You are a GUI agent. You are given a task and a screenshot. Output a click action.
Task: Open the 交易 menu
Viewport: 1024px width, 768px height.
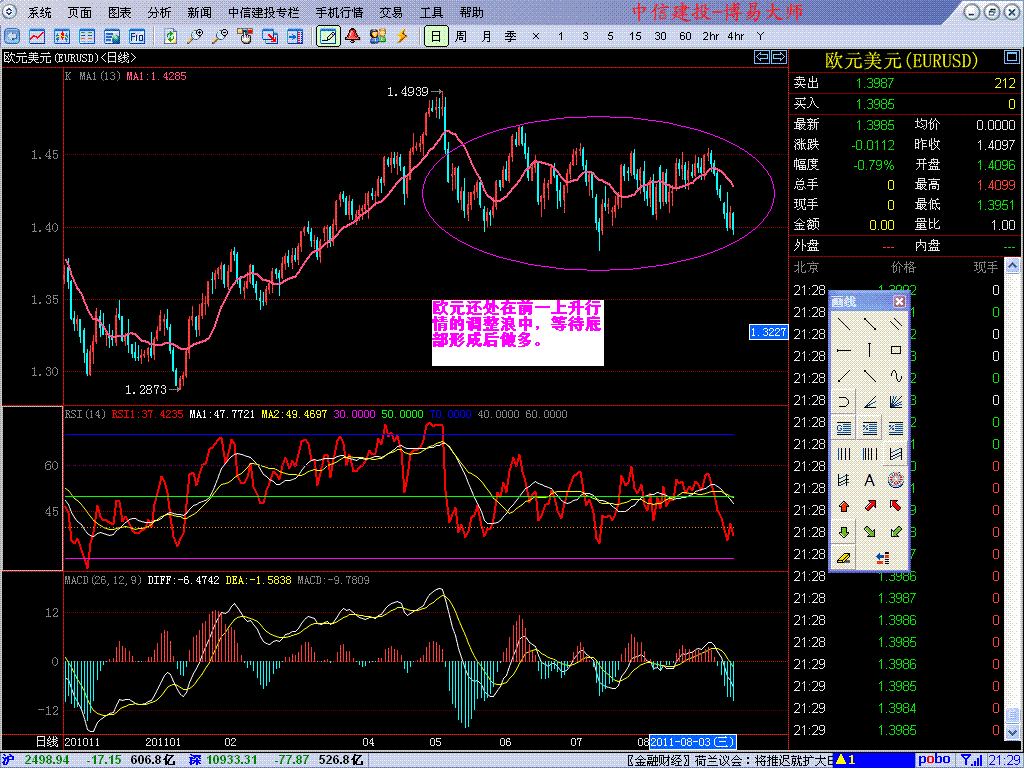point(391,12)
